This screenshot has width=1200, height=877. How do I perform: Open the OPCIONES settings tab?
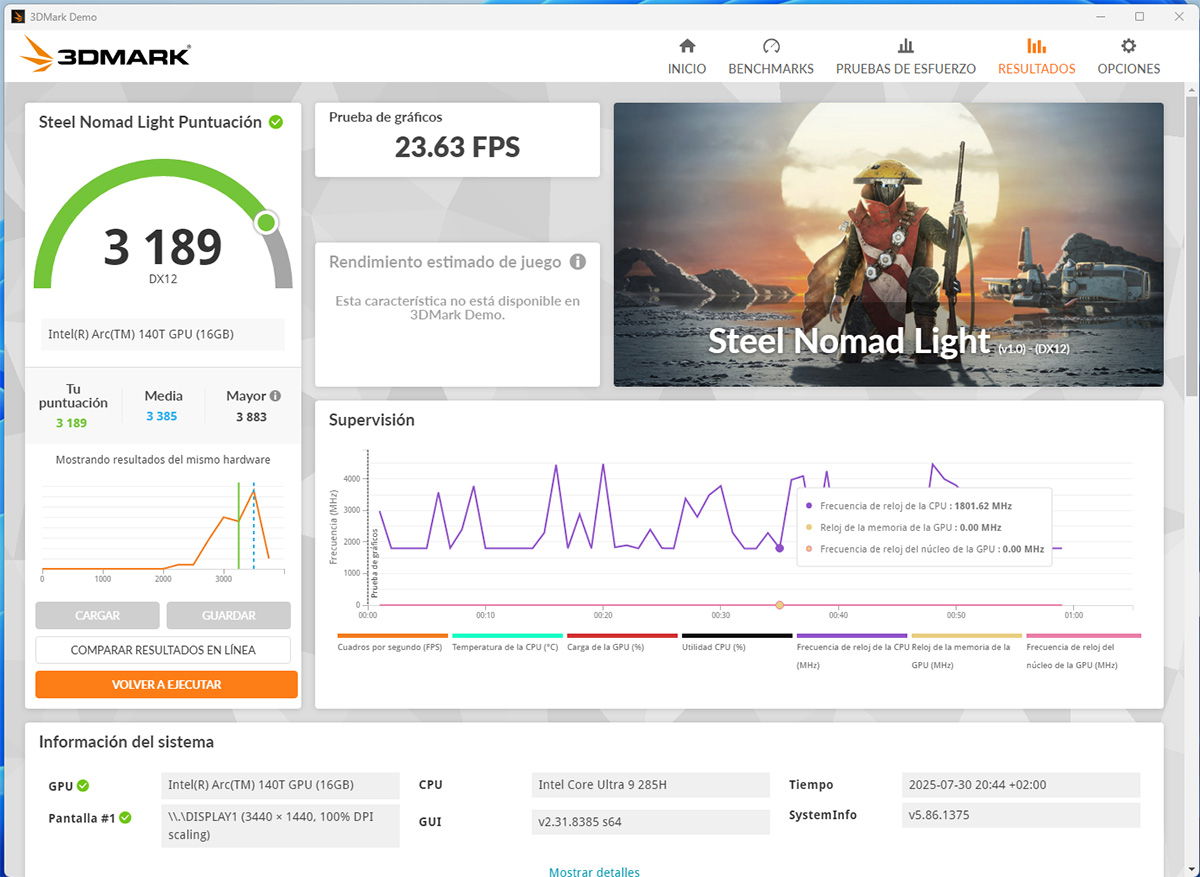tap(1129, 57)
